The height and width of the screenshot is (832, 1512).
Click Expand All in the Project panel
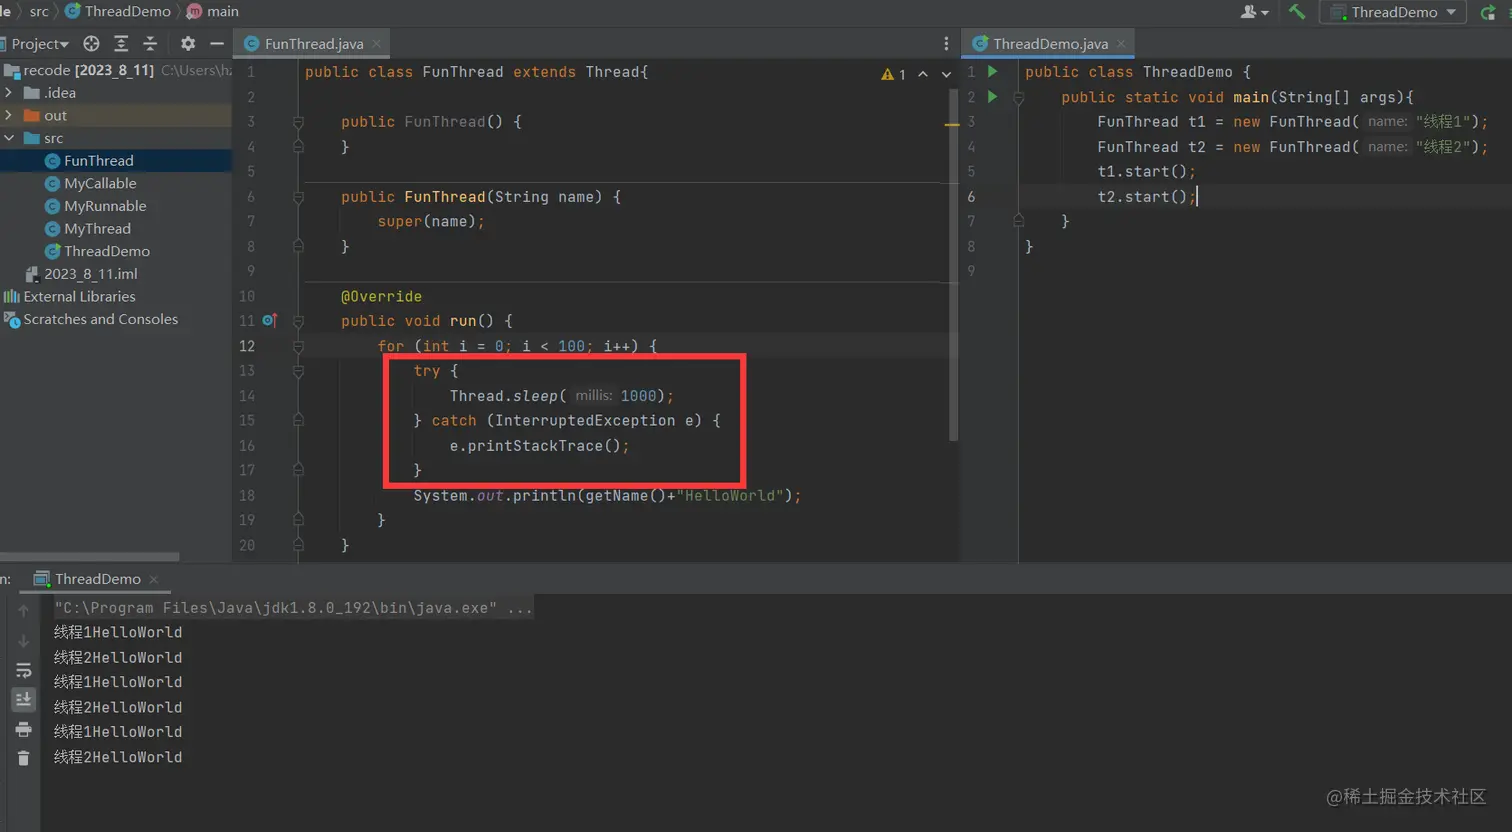[x=121, y=44]
